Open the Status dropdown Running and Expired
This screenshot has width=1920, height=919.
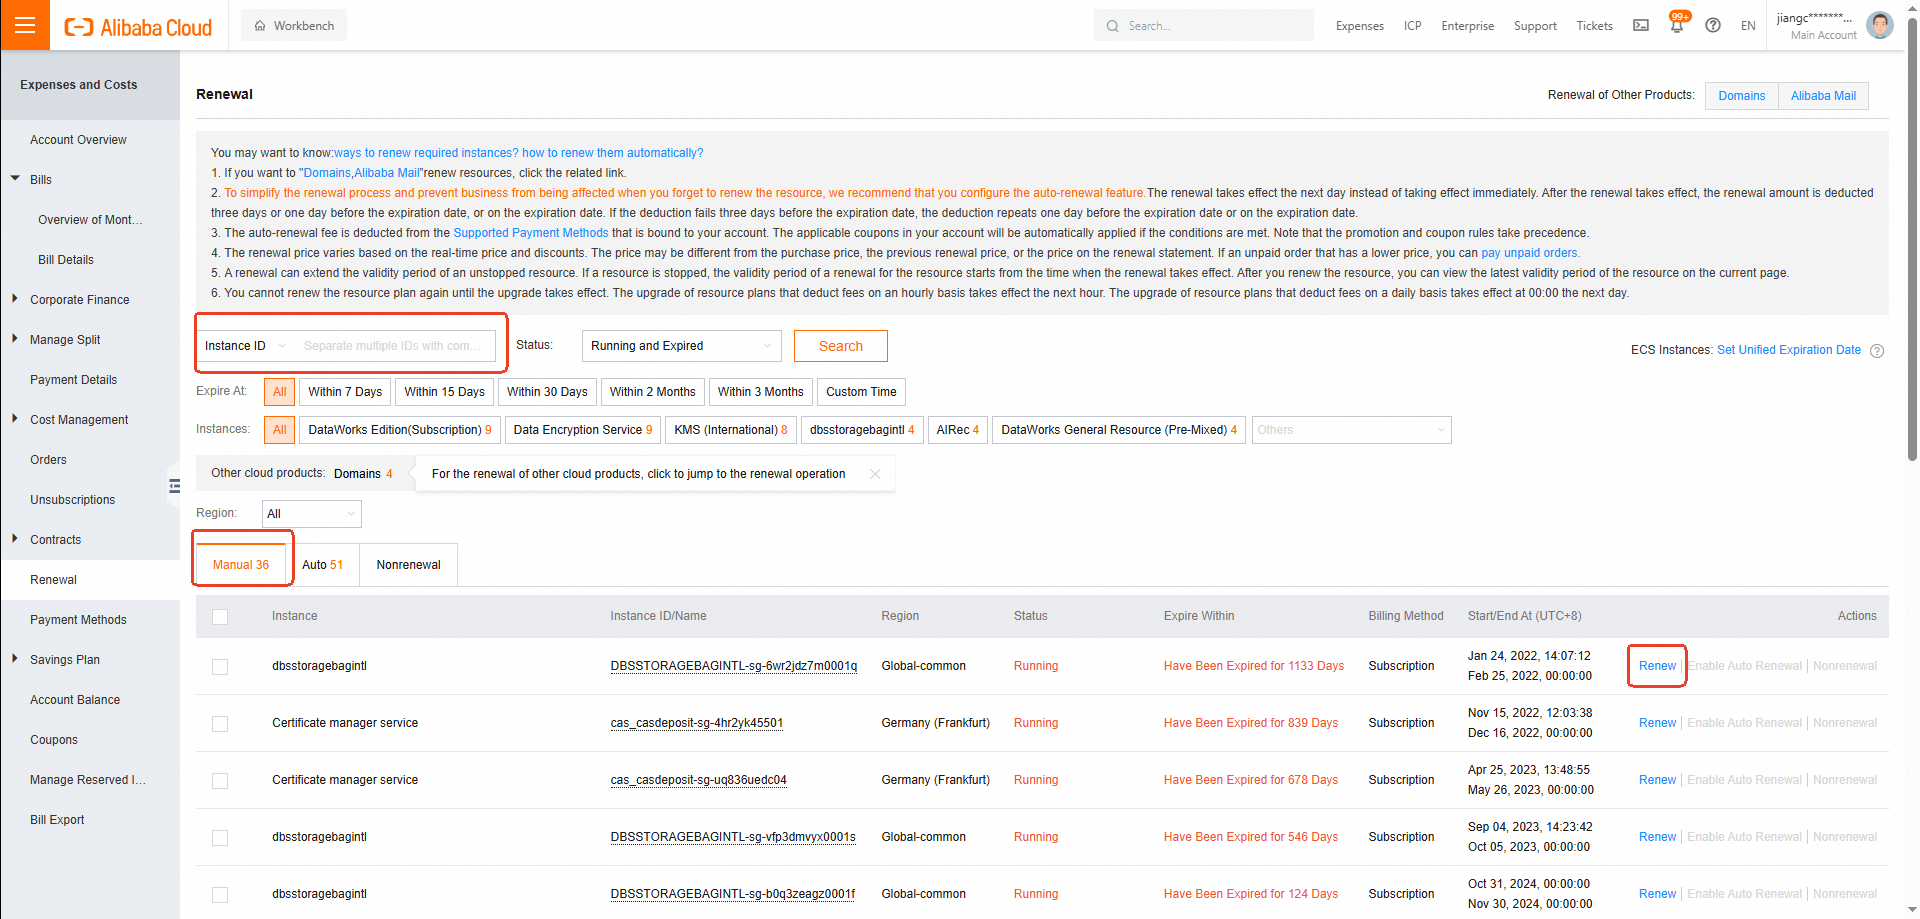pos(682,346)
